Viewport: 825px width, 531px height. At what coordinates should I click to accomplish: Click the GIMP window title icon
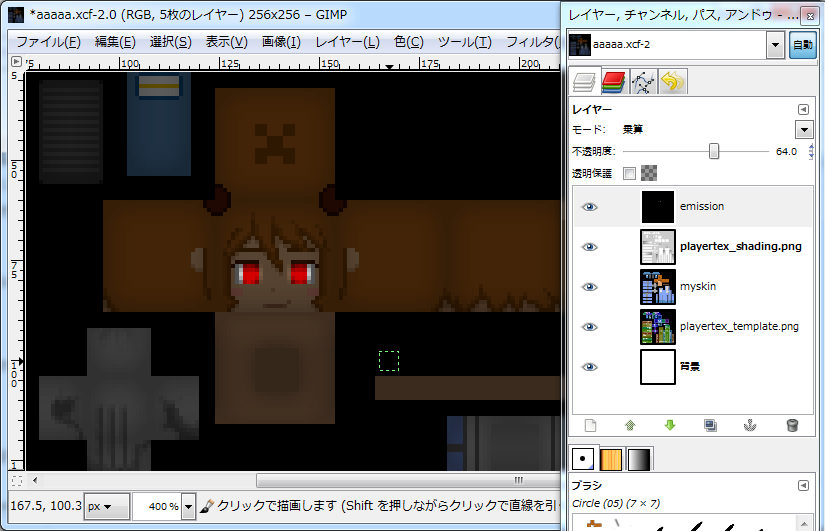(x=16, y=15)
